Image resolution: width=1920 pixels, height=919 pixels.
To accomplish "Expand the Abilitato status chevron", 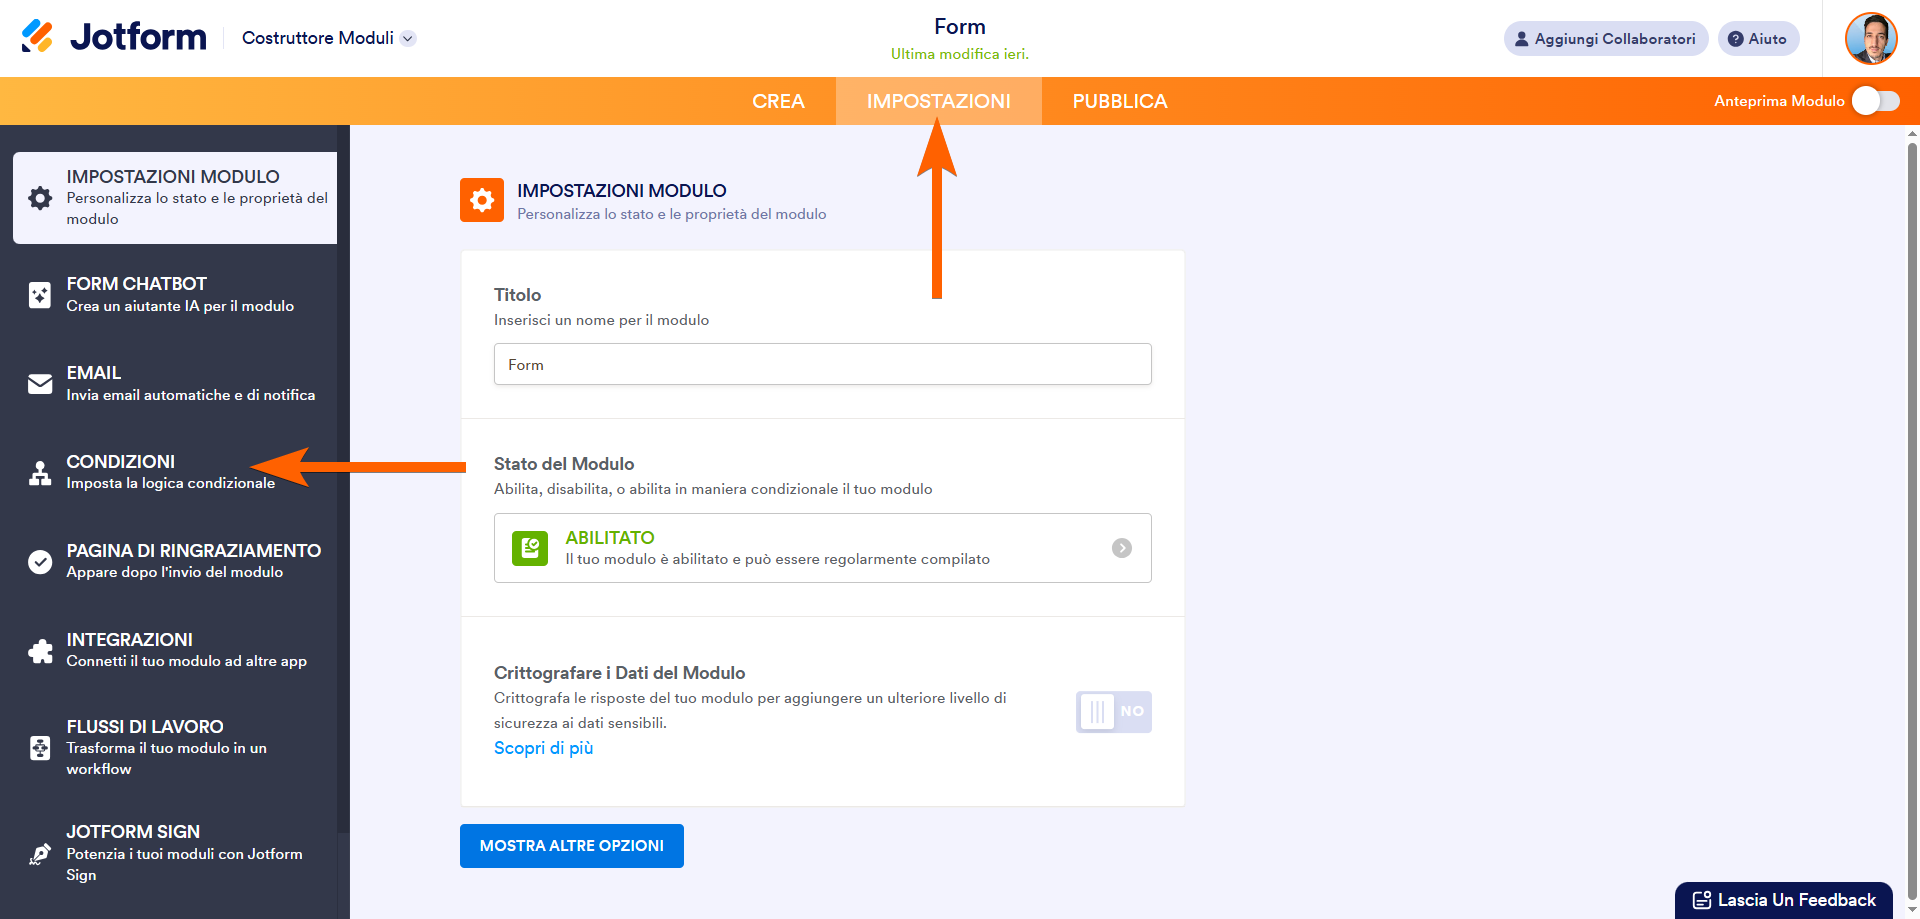I will coord(1122,548).
